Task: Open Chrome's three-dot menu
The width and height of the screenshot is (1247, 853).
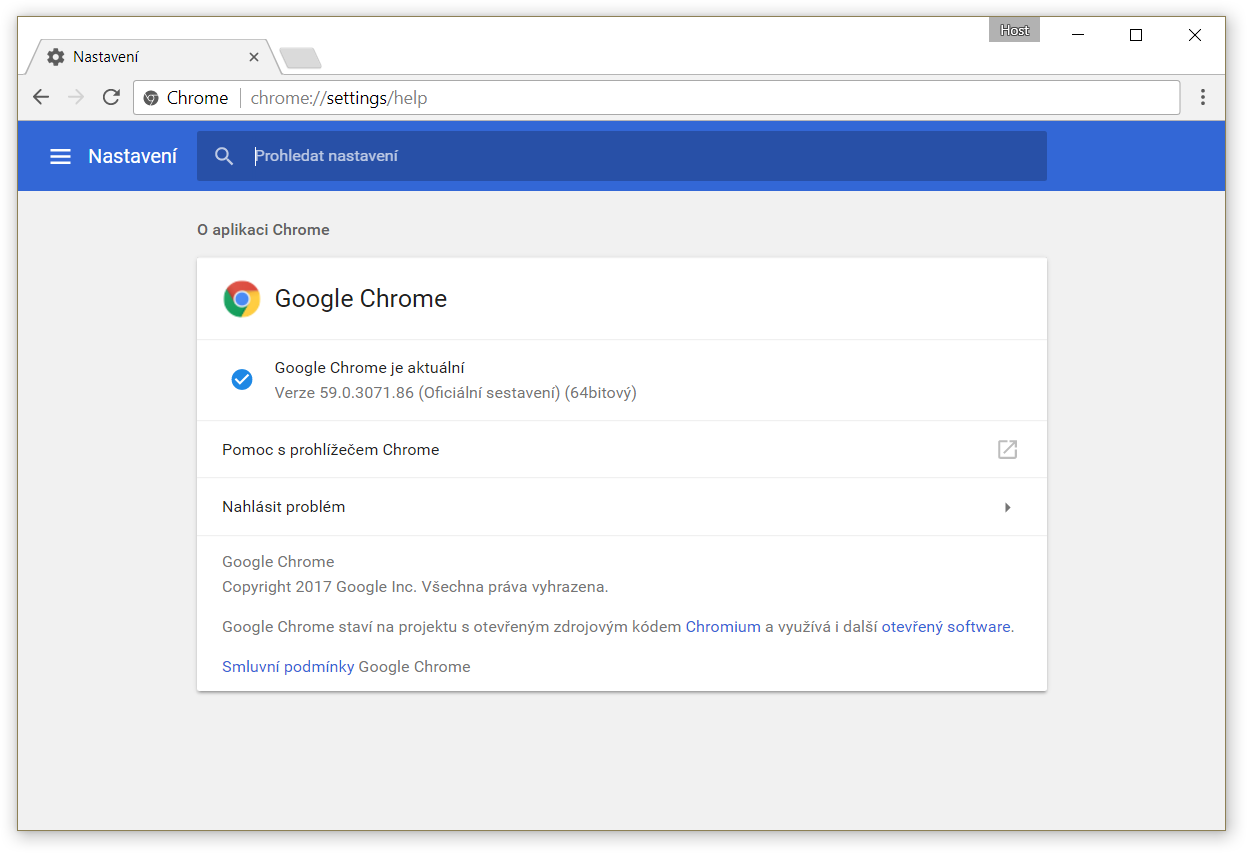Action: tap(1203, 97)
